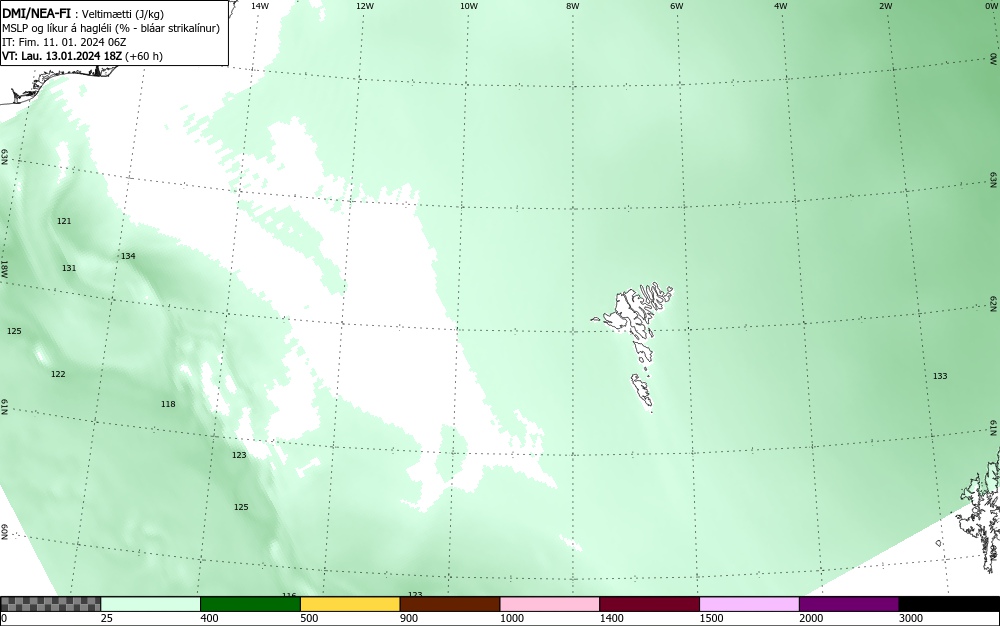Click the 18W label on the left edge
Viewport: 1000px width, 626px height.
click(4, 268)
